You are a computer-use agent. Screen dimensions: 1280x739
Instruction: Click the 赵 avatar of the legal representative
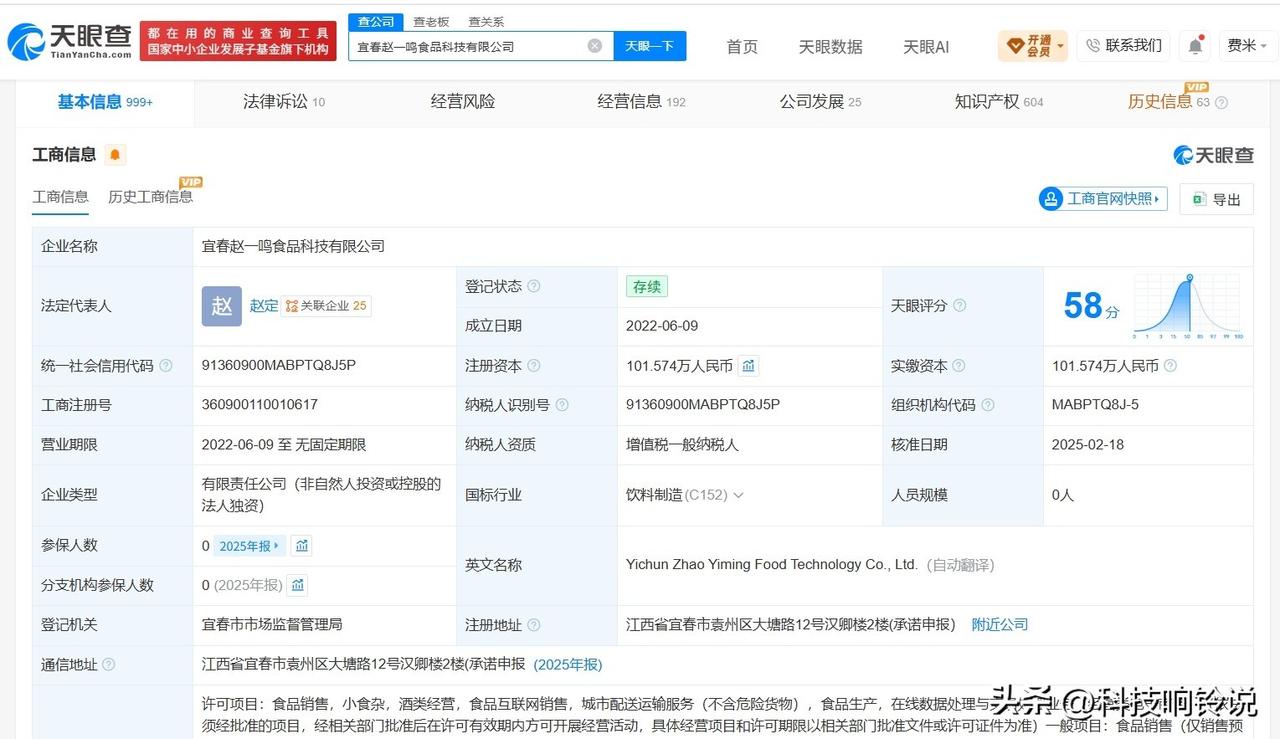(x=222, y=306)
